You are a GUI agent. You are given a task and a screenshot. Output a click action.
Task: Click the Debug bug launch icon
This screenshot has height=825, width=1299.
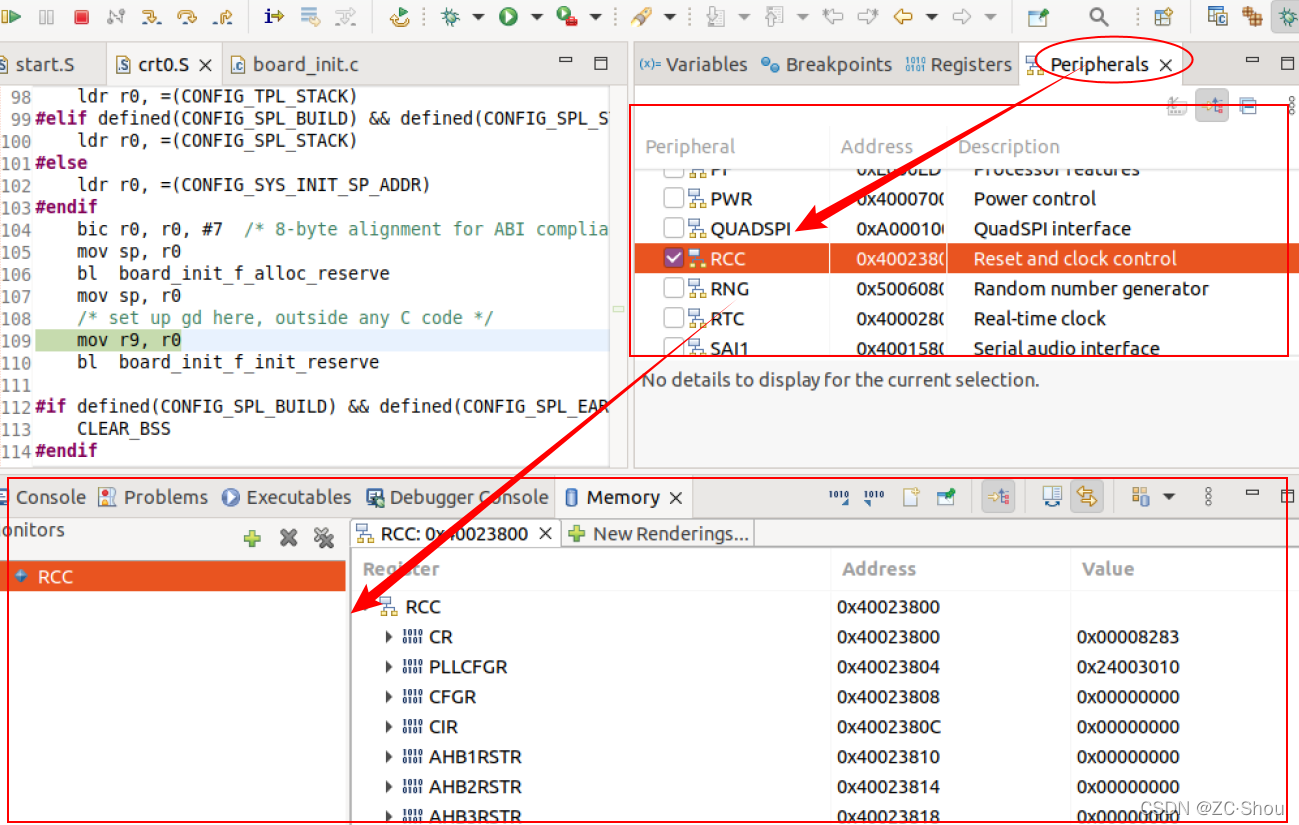[451, 16]
